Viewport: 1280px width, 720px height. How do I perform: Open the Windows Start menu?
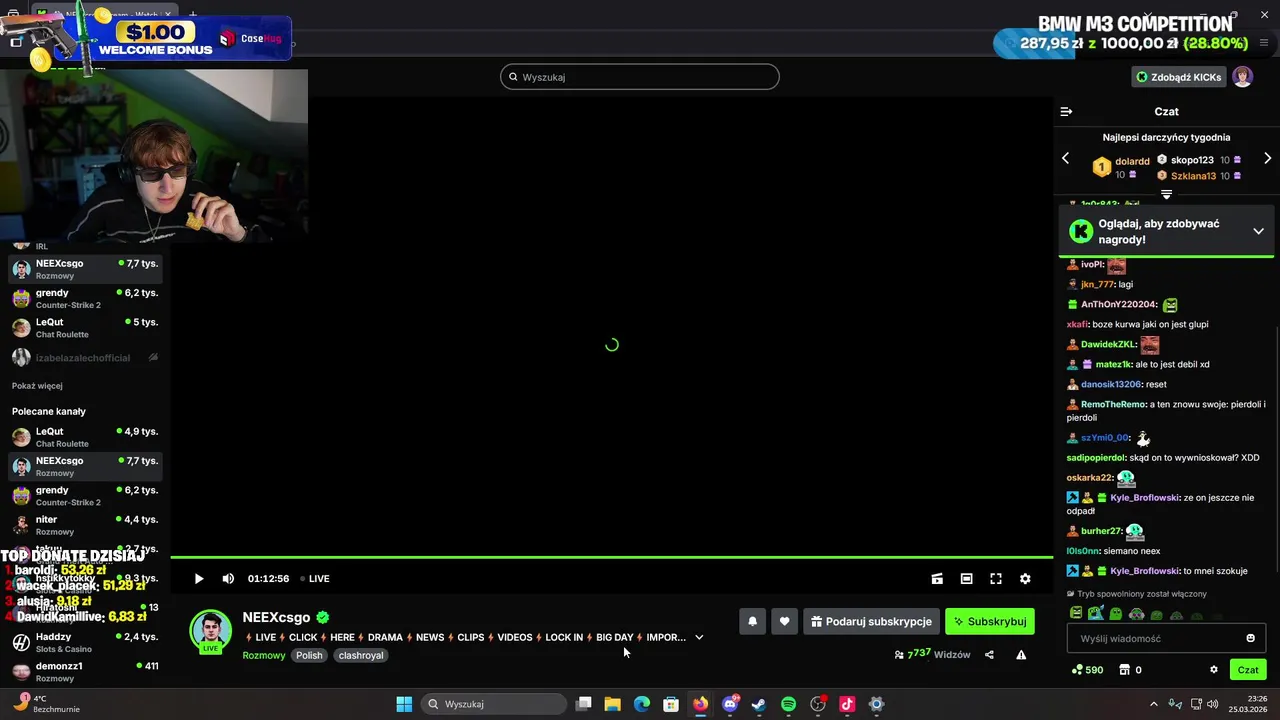click(404, 704)
